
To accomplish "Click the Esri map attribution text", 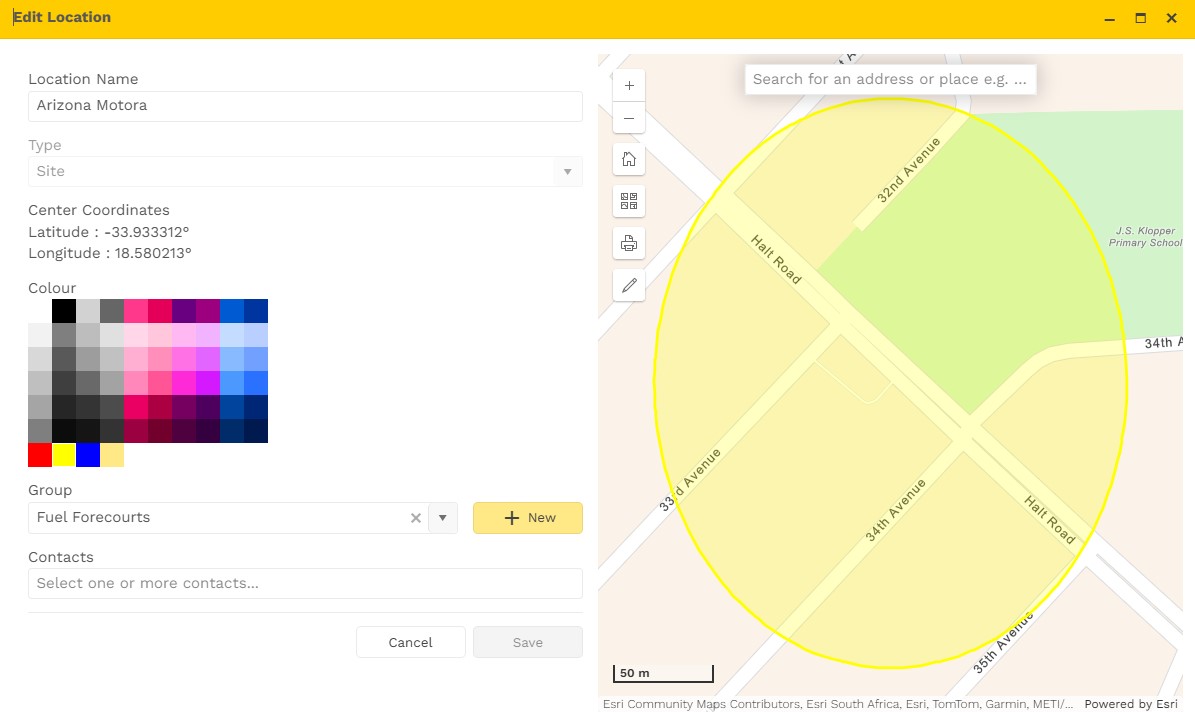I will click(x=838, y=704).
